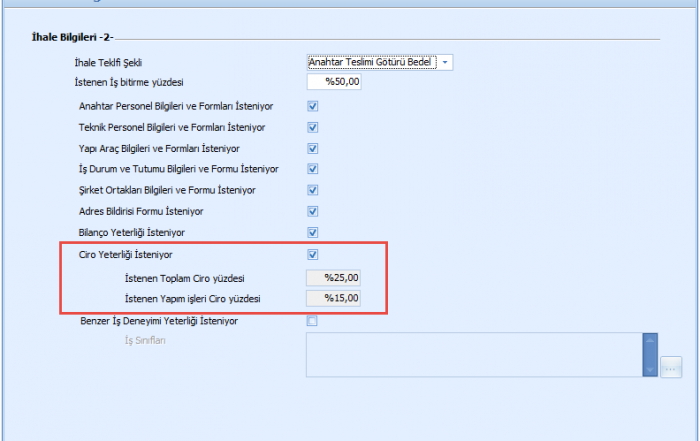Uncheck Adres Bildirisi Formu İsteniyor
700x441 pixels.
point(312,211)
